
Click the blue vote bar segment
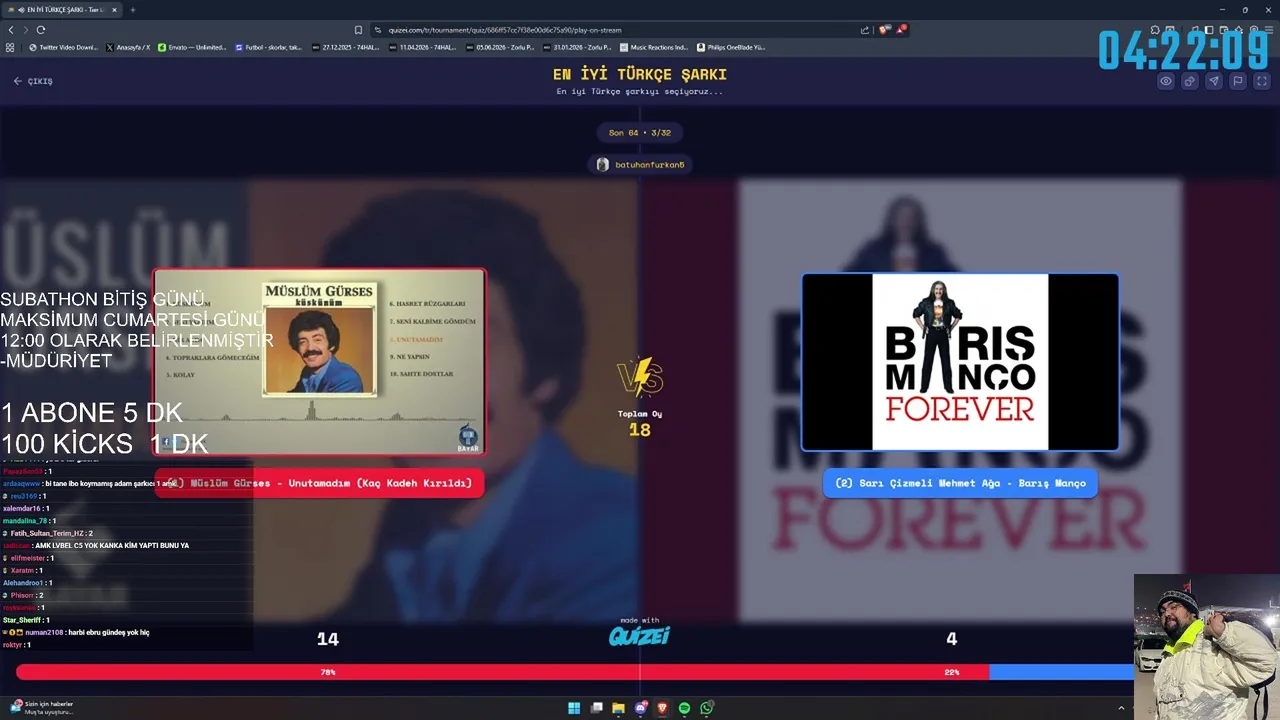click(1061, 672)
